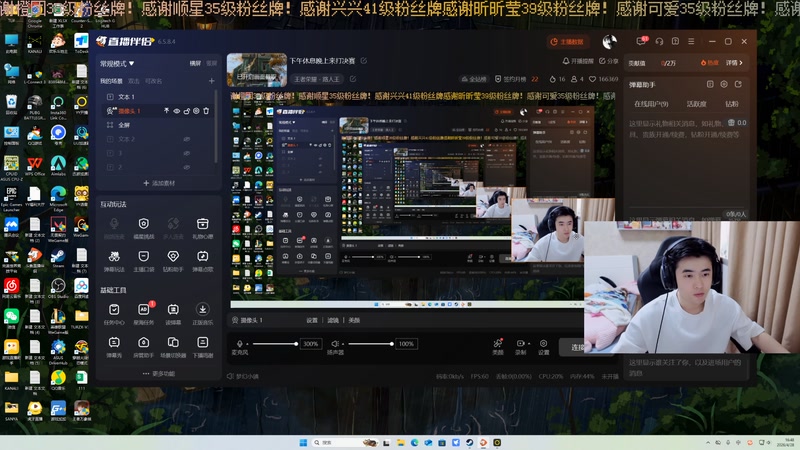The width and height of the screenshot is (800, 450).
Task: Switch to 竖屏 portrait layout
Action: 211,63
